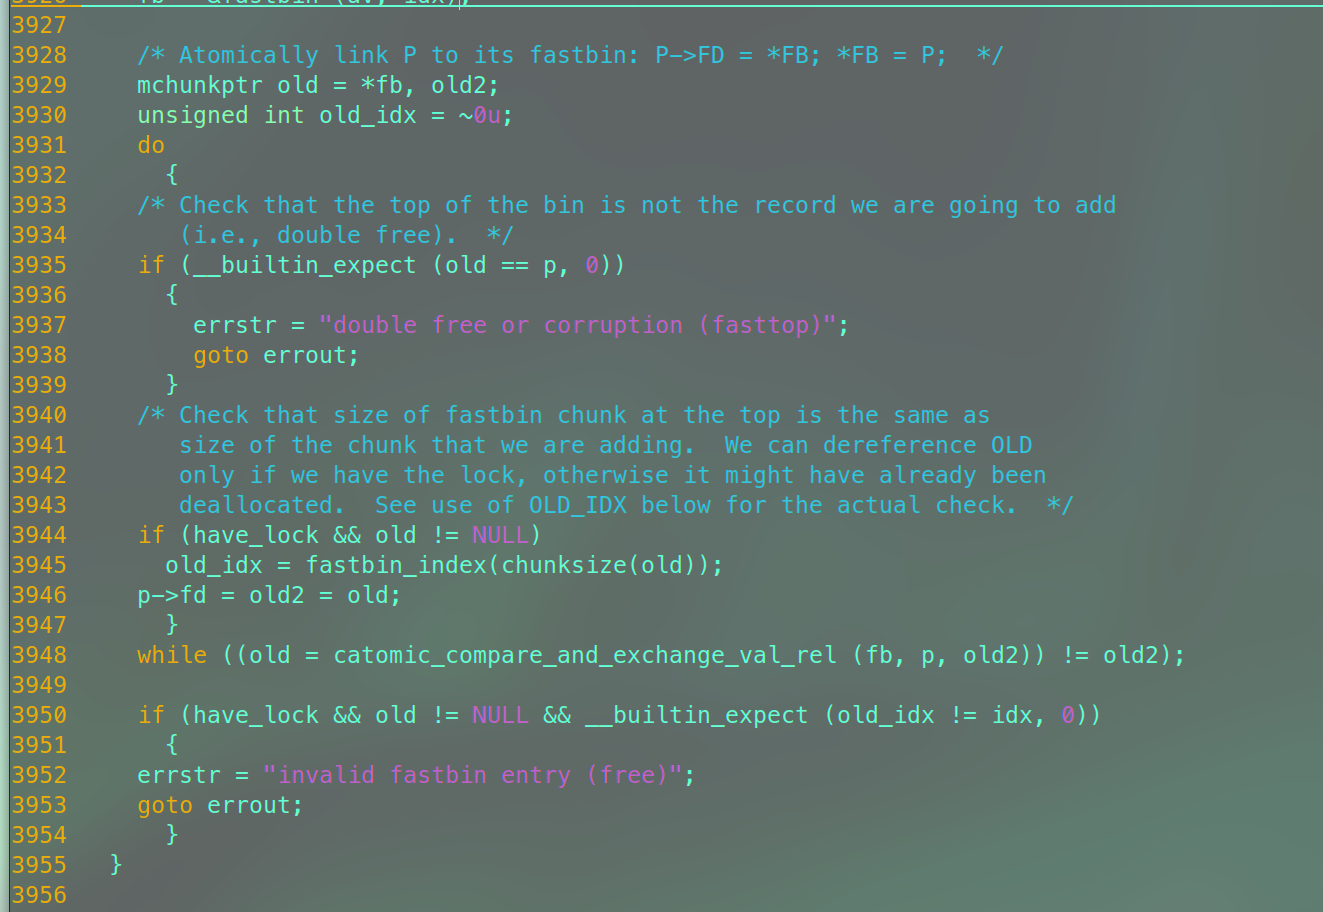Click '__builtin_expect' on line 3935

pos(305,265)
